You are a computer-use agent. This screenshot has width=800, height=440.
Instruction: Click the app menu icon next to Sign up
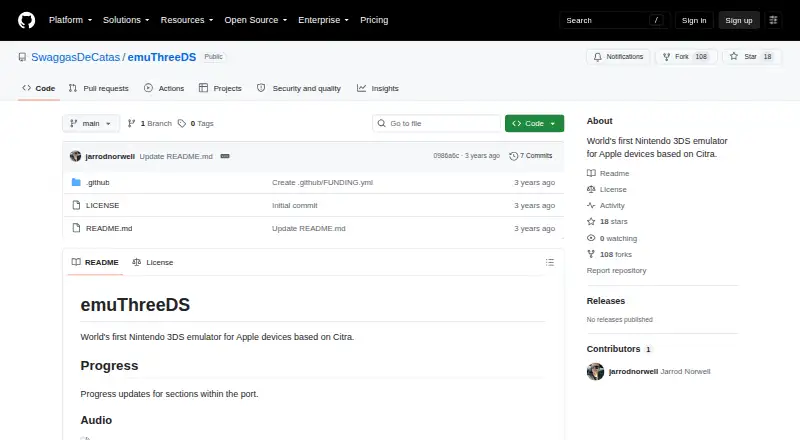(773, 20)
